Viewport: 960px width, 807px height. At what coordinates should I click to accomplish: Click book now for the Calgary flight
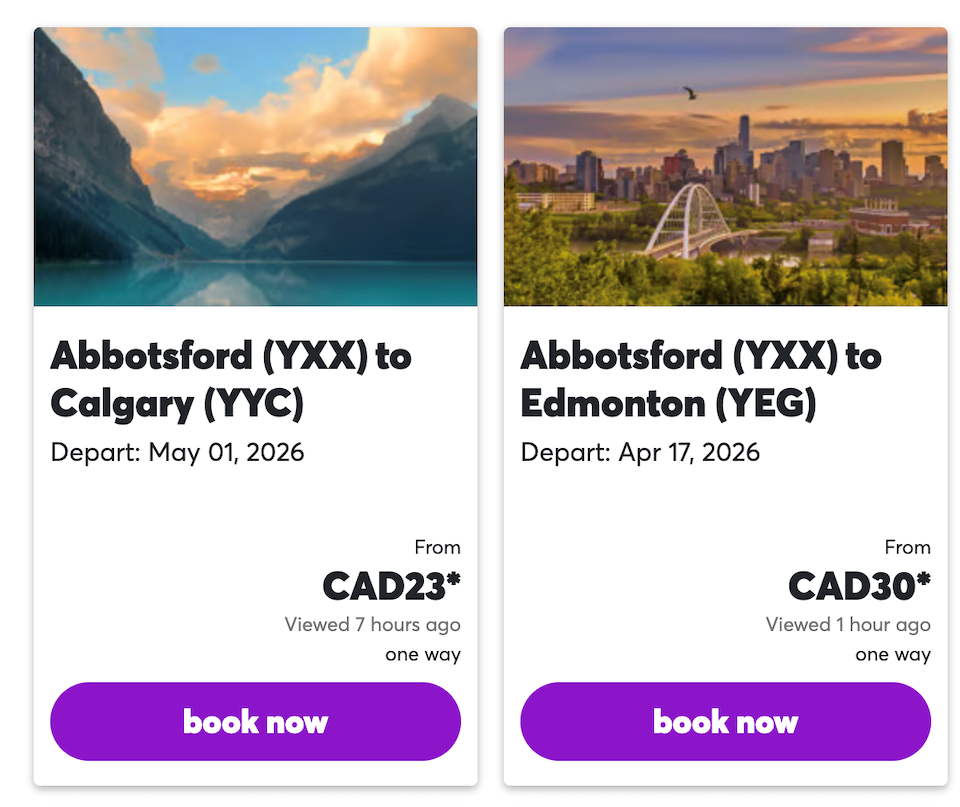coord(255,721)
